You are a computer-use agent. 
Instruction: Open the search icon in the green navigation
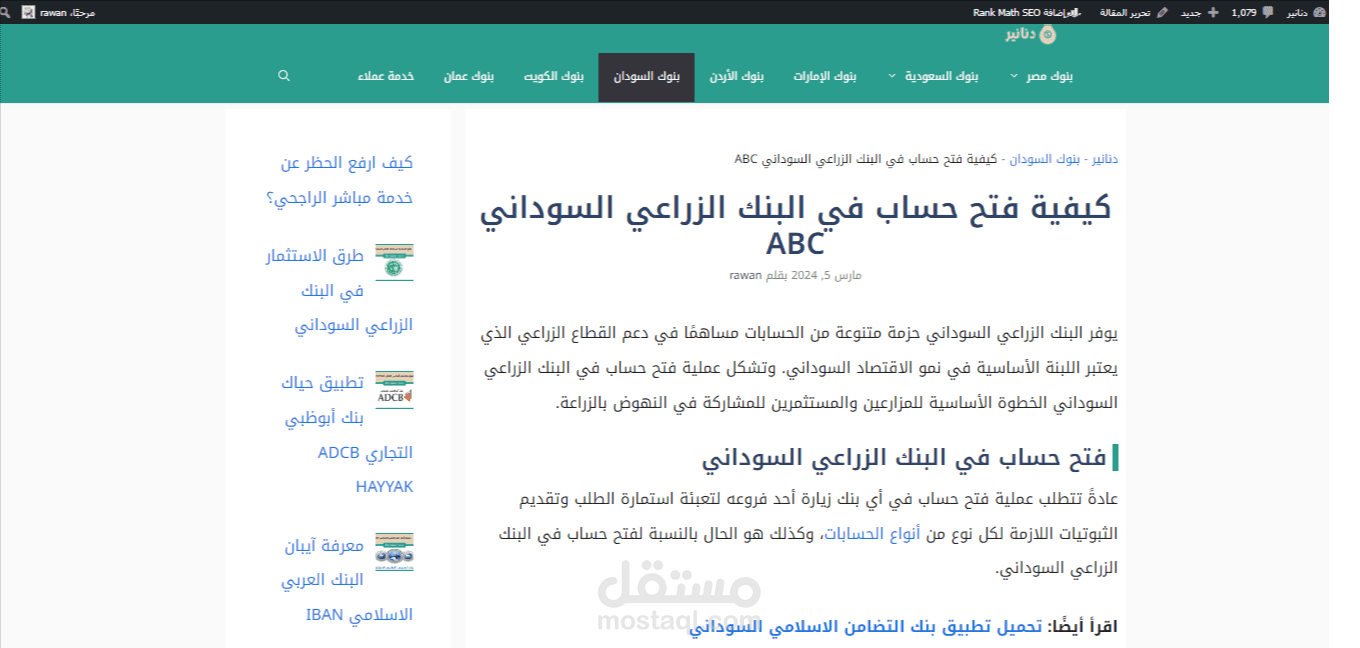(x=284, y=76)
